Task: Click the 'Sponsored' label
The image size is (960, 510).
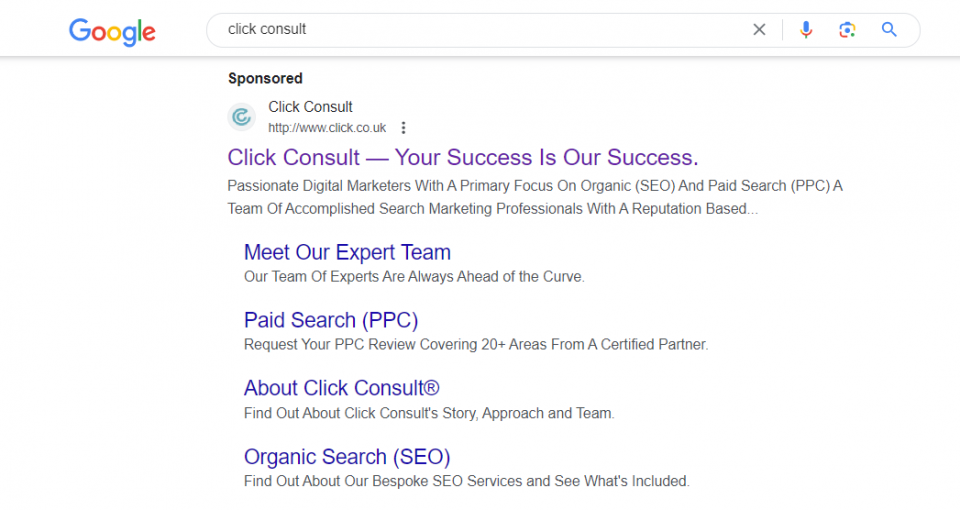Action: (x=265, y=78)
